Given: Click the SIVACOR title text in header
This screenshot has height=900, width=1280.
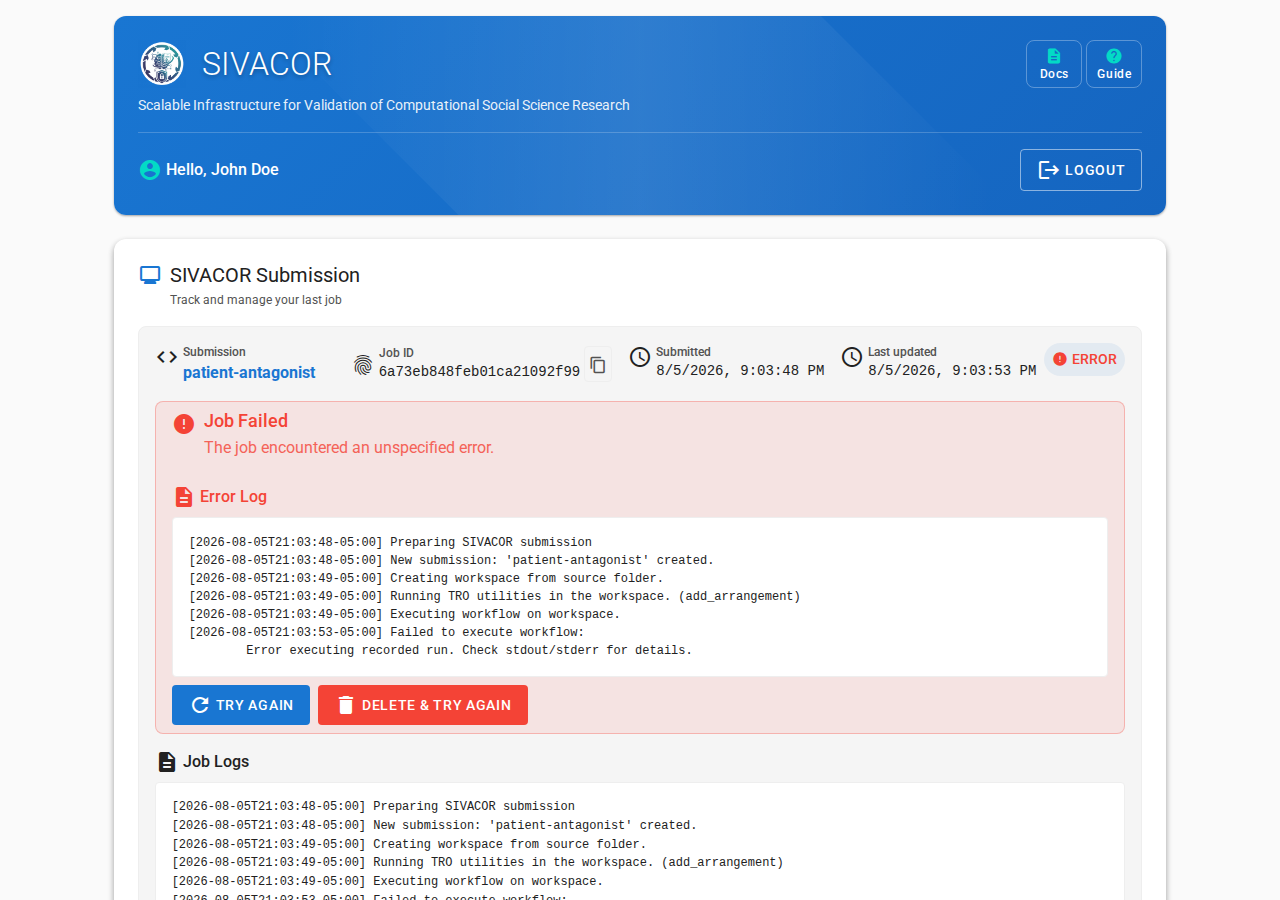Looking at the screenshot, I should click(x=267, y=64).
